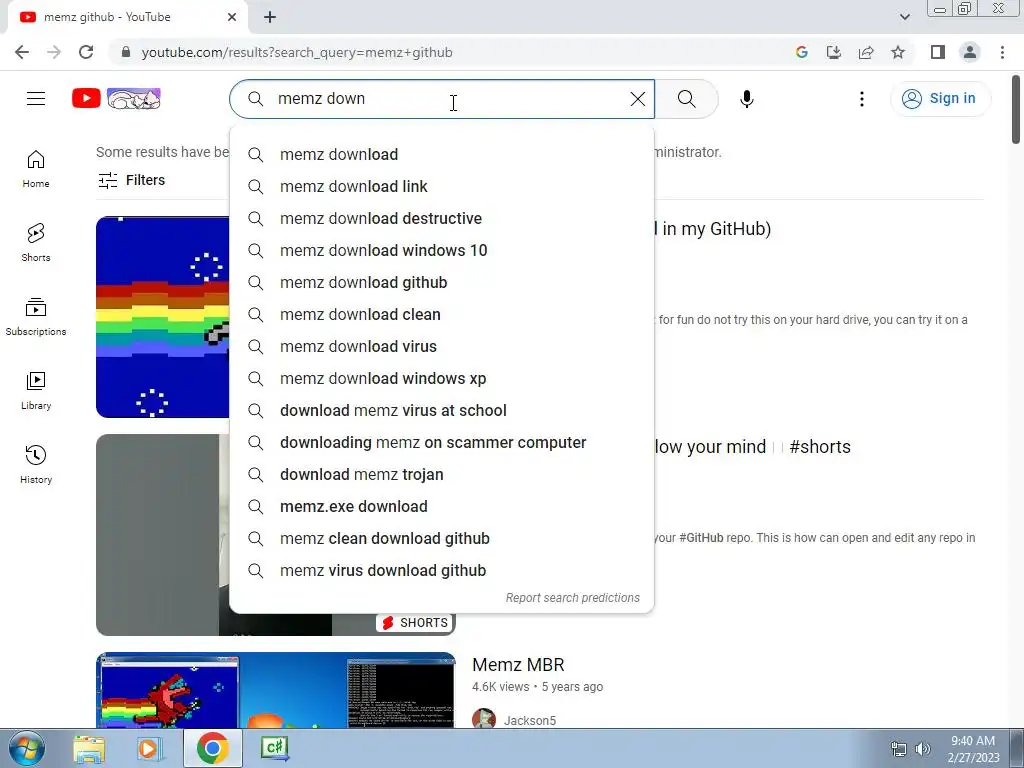
Task: Click the address bar URL
Action: (297, 52)
